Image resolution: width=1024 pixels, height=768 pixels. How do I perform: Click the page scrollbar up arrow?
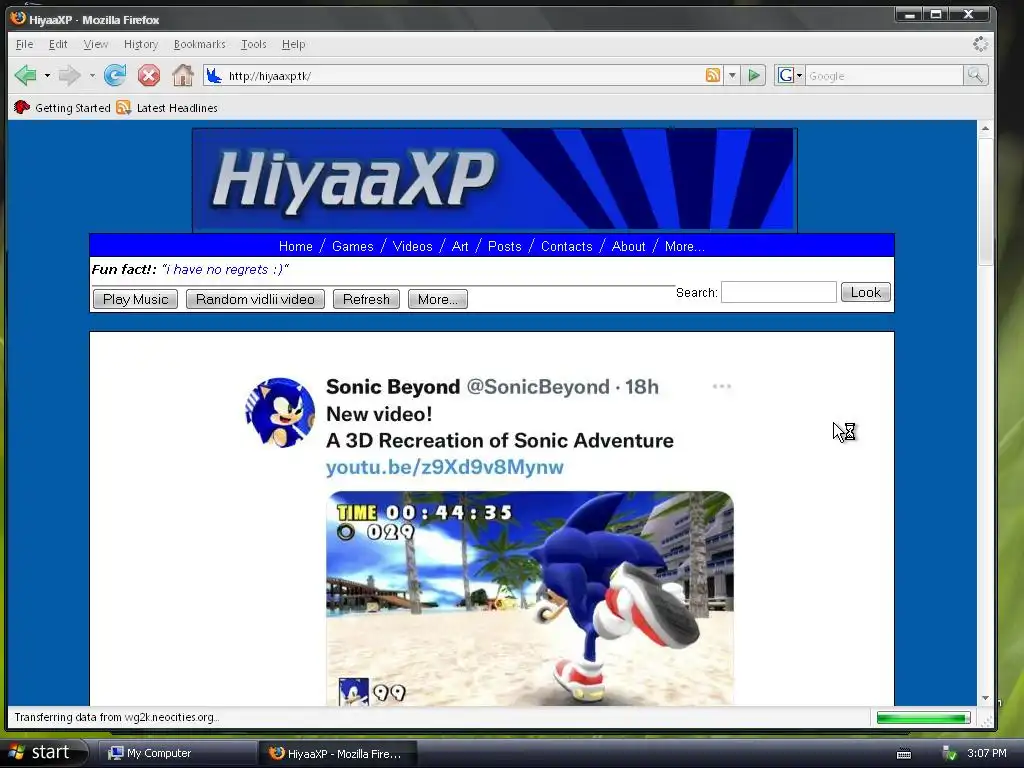tap(985, 129)
